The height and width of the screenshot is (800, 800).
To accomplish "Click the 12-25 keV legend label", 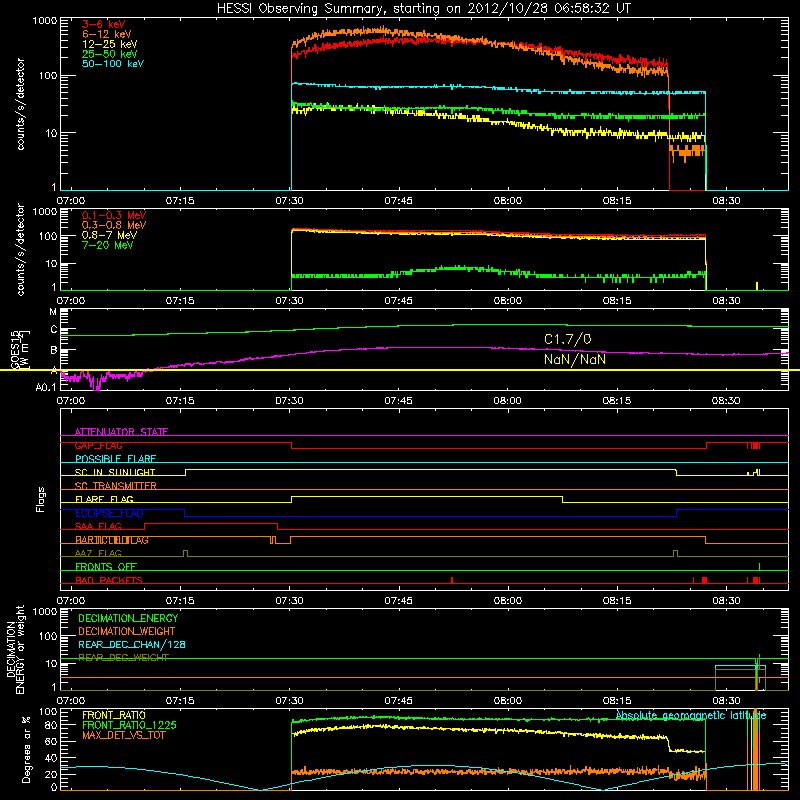I will (110, 44).
